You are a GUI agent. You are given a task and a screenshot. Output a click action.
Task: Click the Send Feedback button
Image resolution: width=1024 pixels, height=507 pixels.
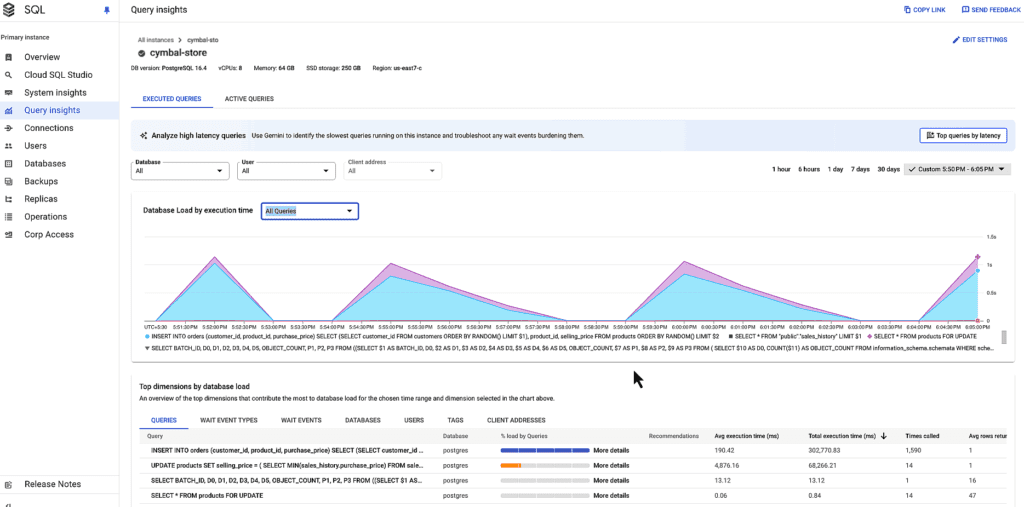[991, 10]
